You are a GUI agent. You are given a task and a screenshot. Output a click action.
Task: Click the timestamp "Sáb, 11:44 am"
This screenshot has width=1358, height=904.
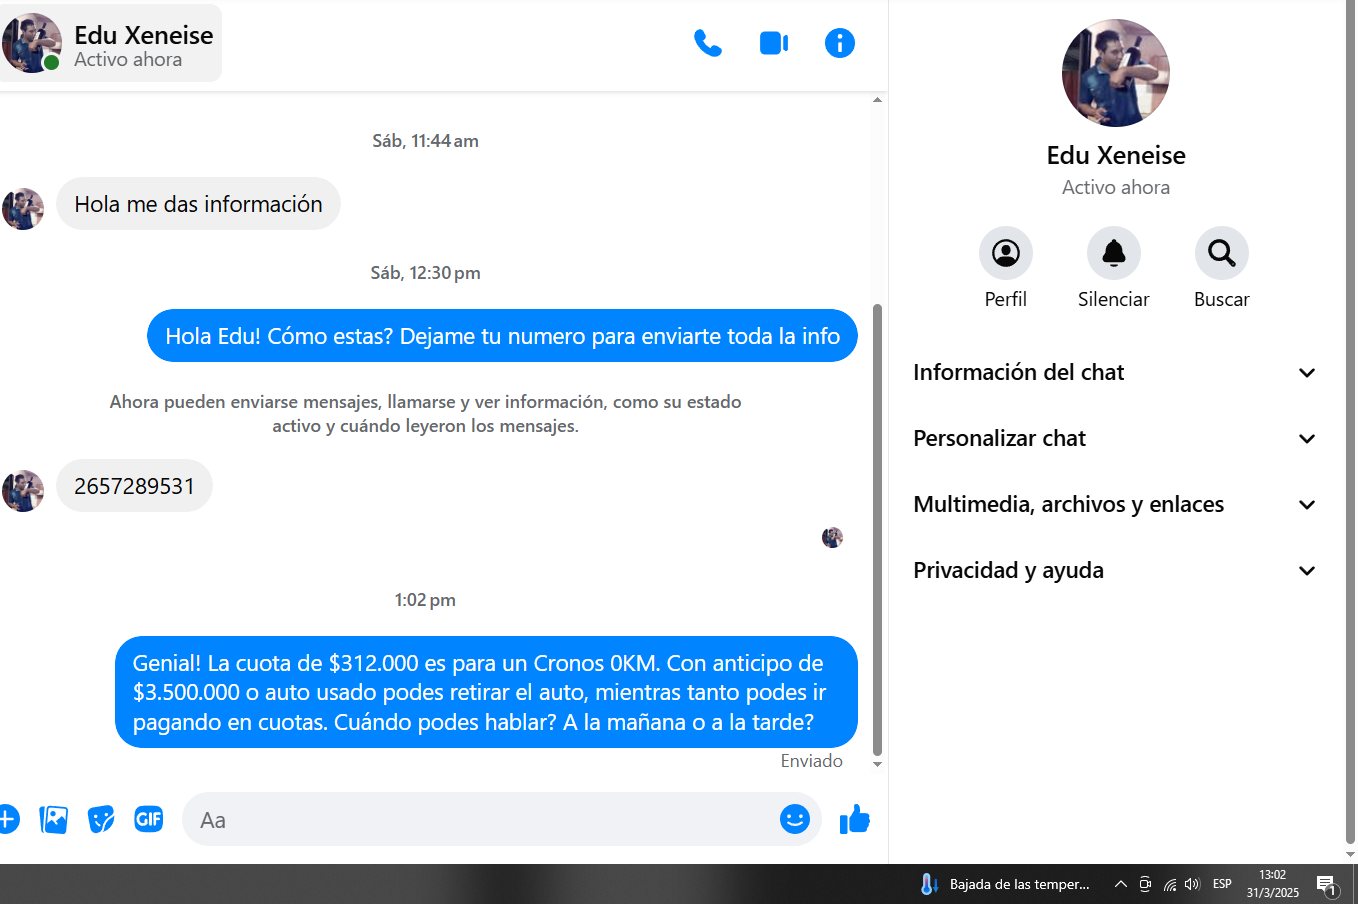(x=425, y=141)
